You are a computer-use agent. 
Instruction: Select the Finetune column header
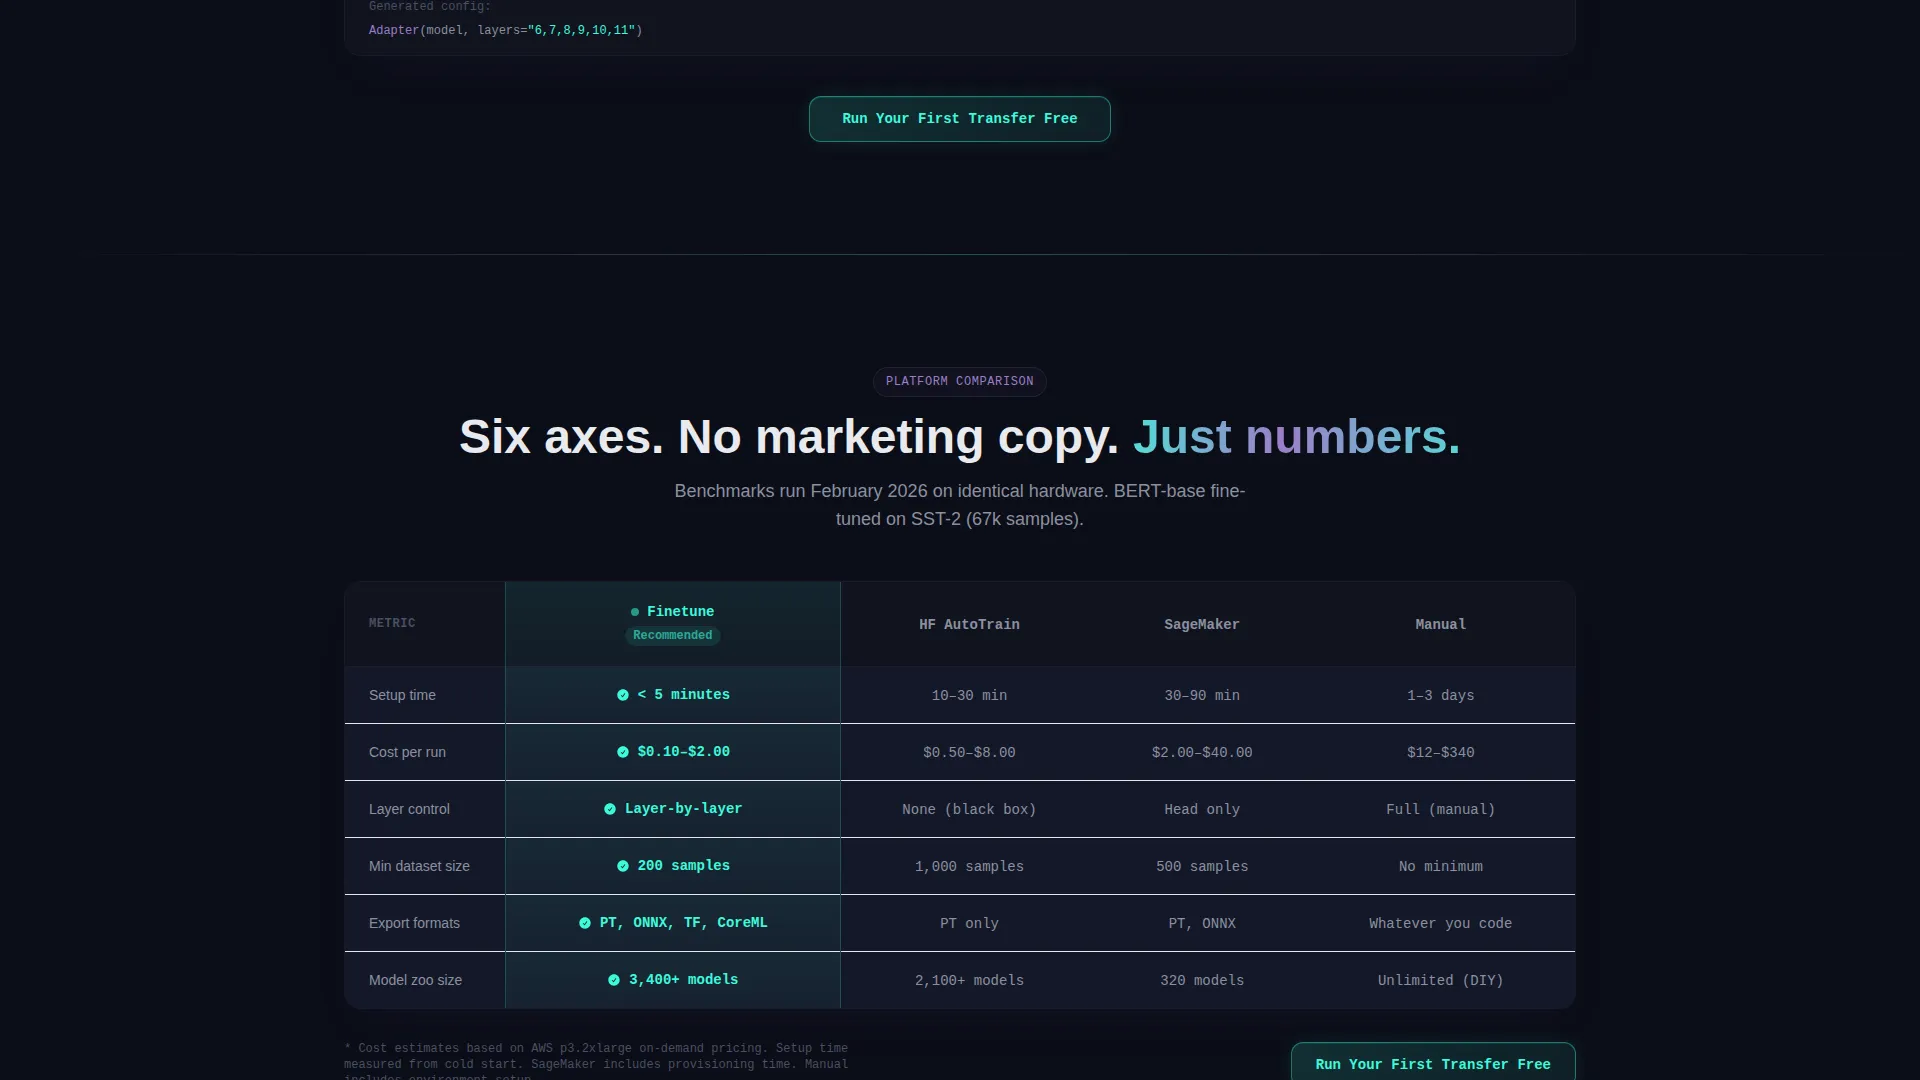[x=673, y=624]
